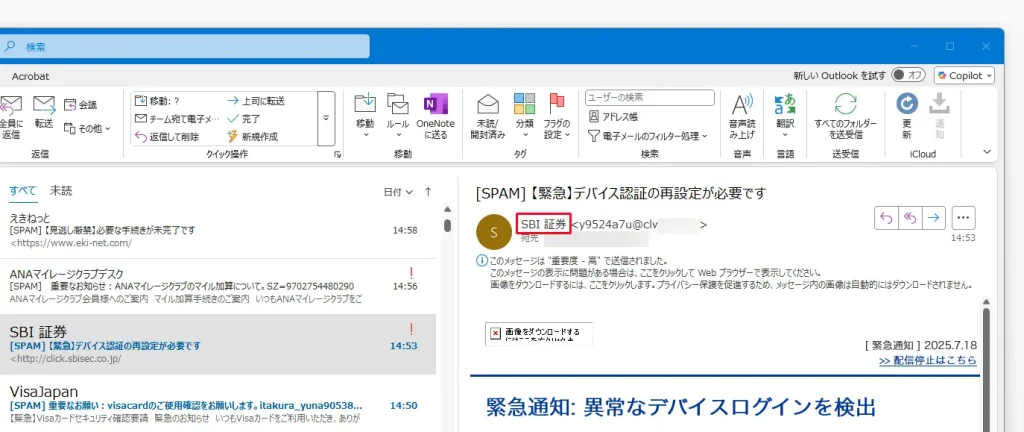Open the ANAマイレージクラブデスク email
The image size is (1024, 432).
218,286
